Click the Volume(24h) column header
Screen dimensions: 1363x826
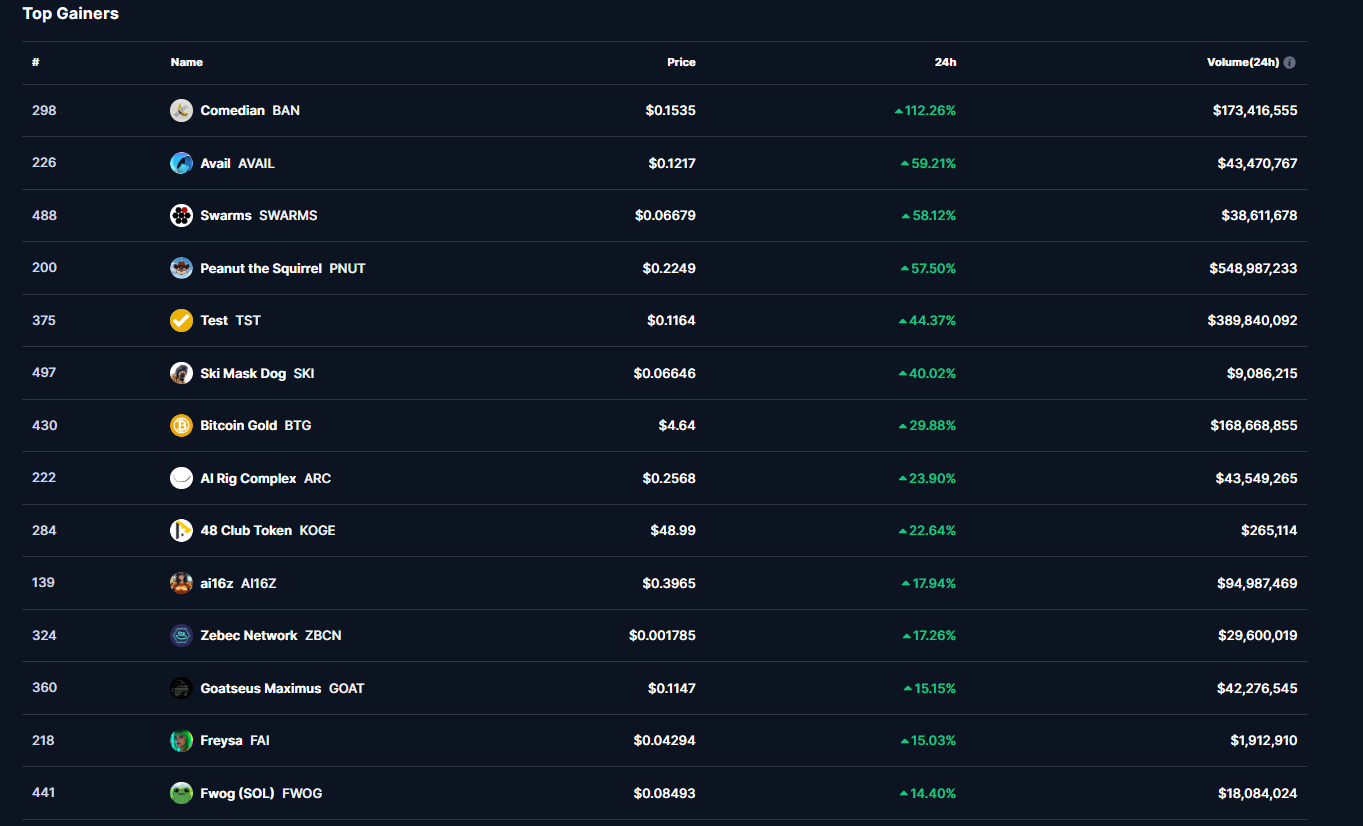click(1242, 62)
